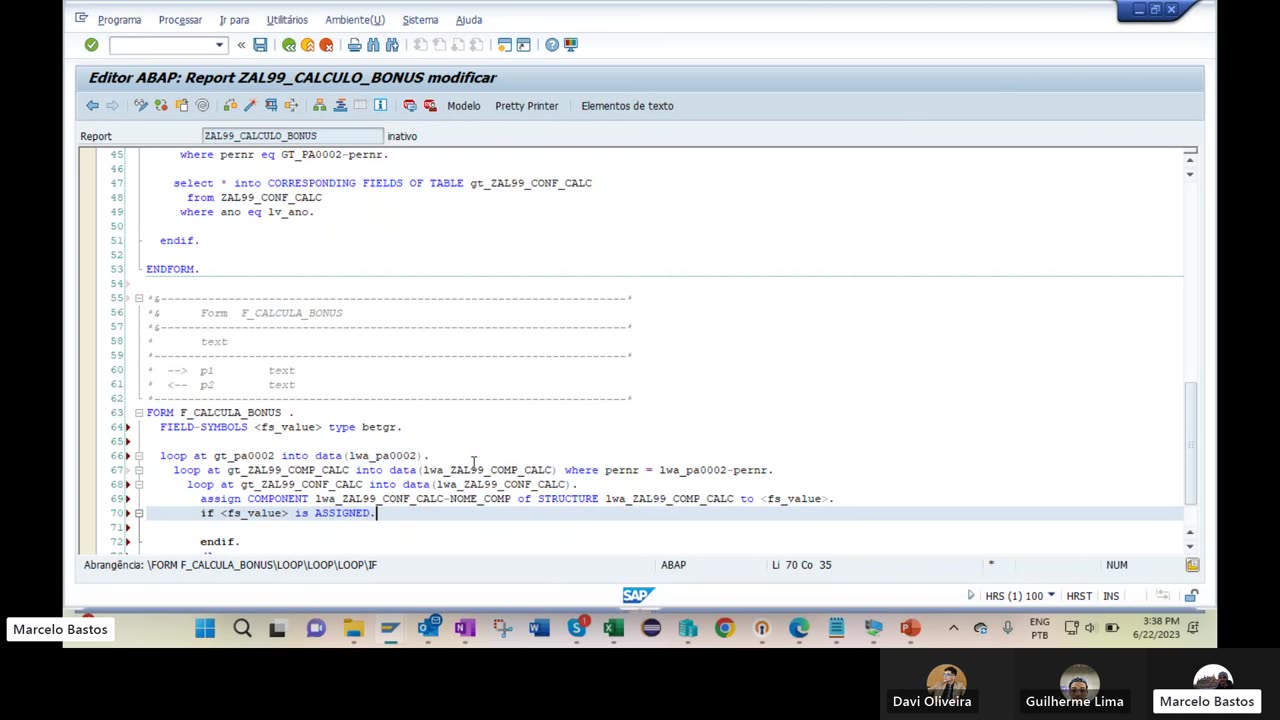
Task: Click the editor options icon beside NUM
Action: point(1192,565)
